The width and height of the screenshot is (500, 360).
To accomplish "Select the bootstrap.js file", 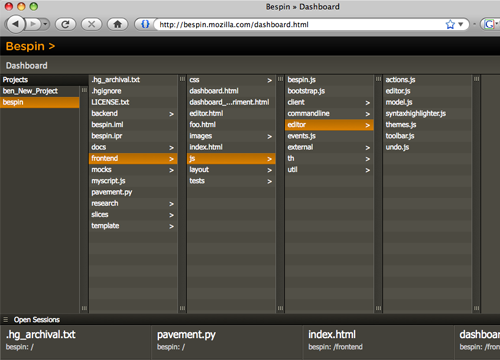I will pos(329,91).
